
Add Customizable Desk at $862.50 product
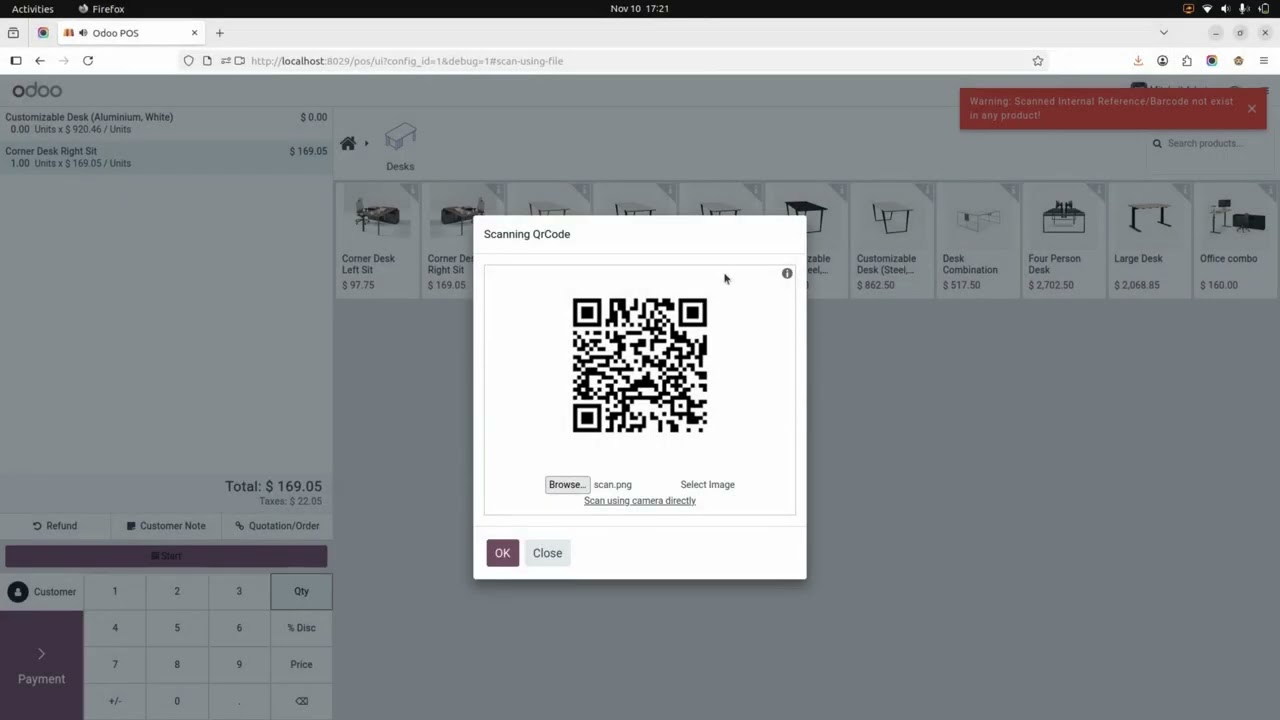tap(890, 240)
